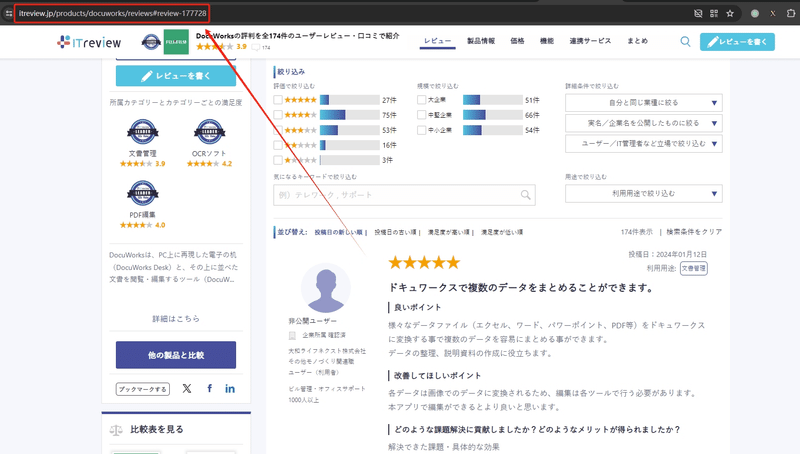Open the PDF編集 category badge
The image size is (800, 454).
coord(142,193)
